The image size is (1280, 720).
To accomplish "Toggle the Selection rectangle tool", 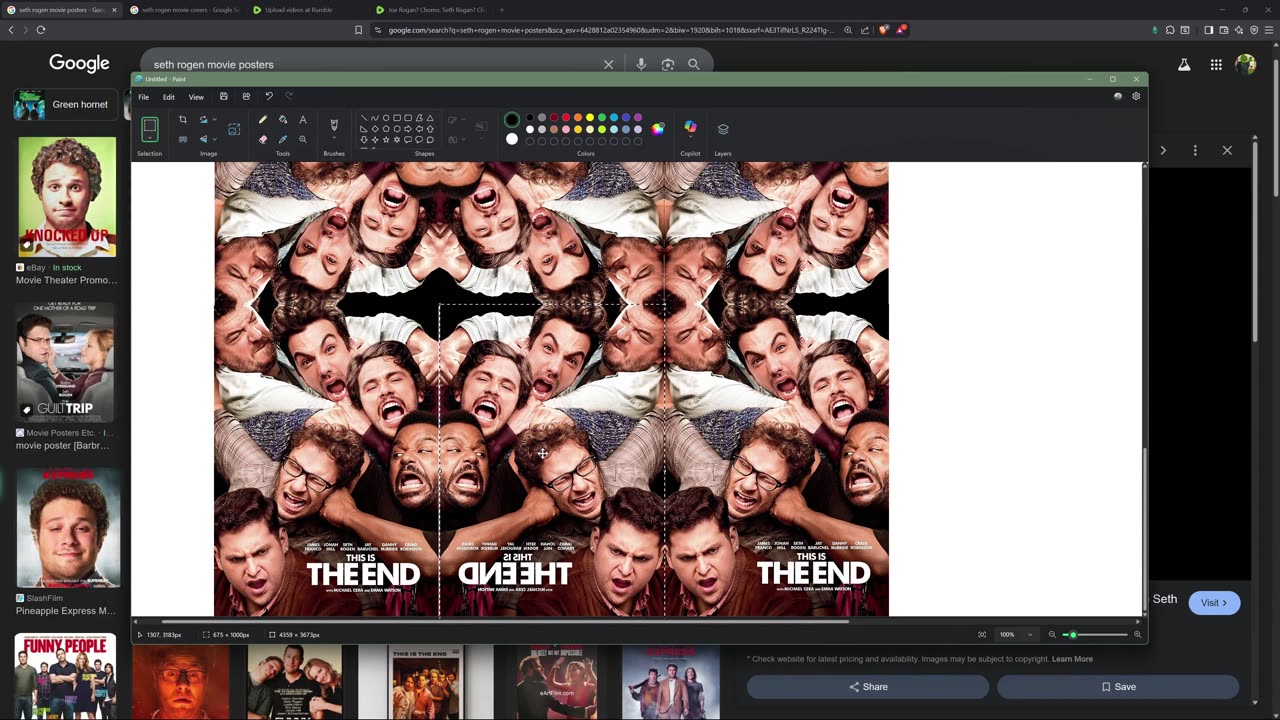I will [149, 127].
